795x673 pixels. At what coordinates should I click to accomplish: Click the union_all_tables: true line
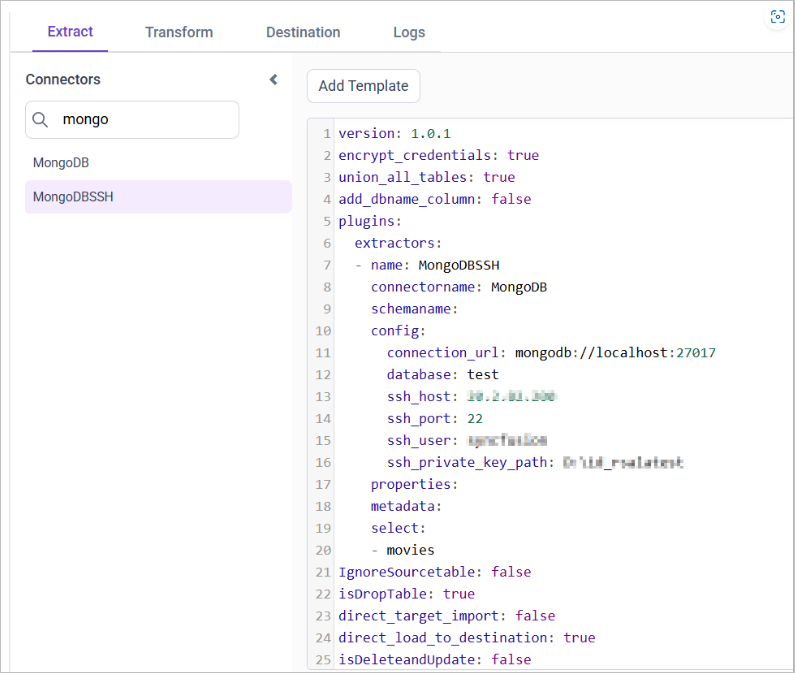(x=427, y=177)
